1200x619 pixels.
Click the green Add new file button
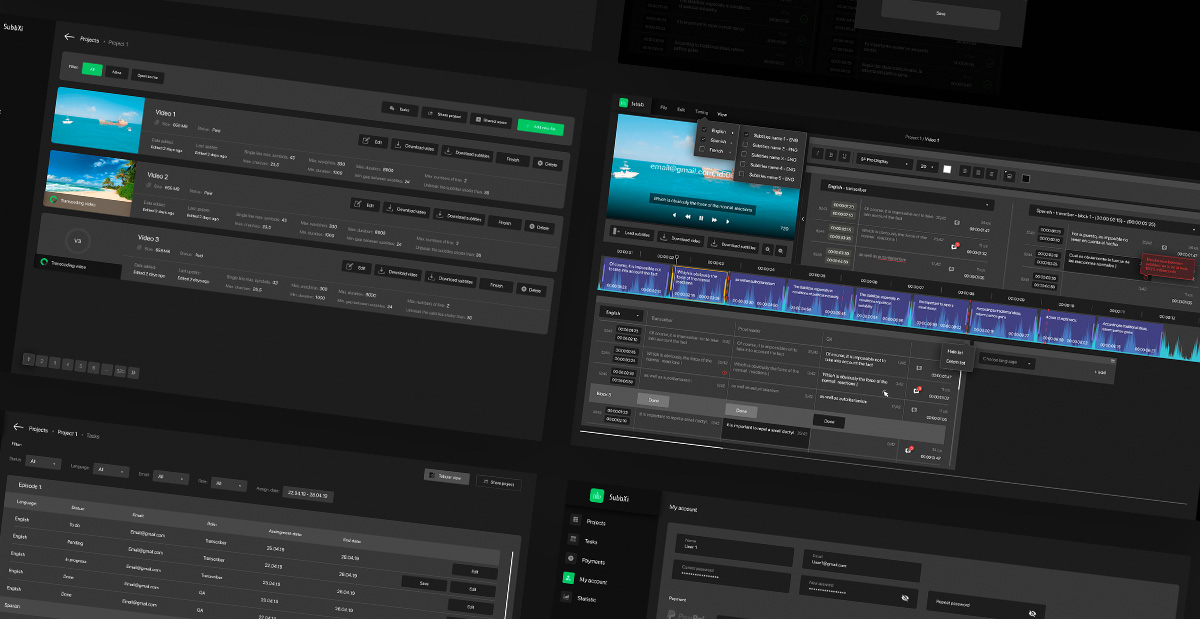[541, 127]
